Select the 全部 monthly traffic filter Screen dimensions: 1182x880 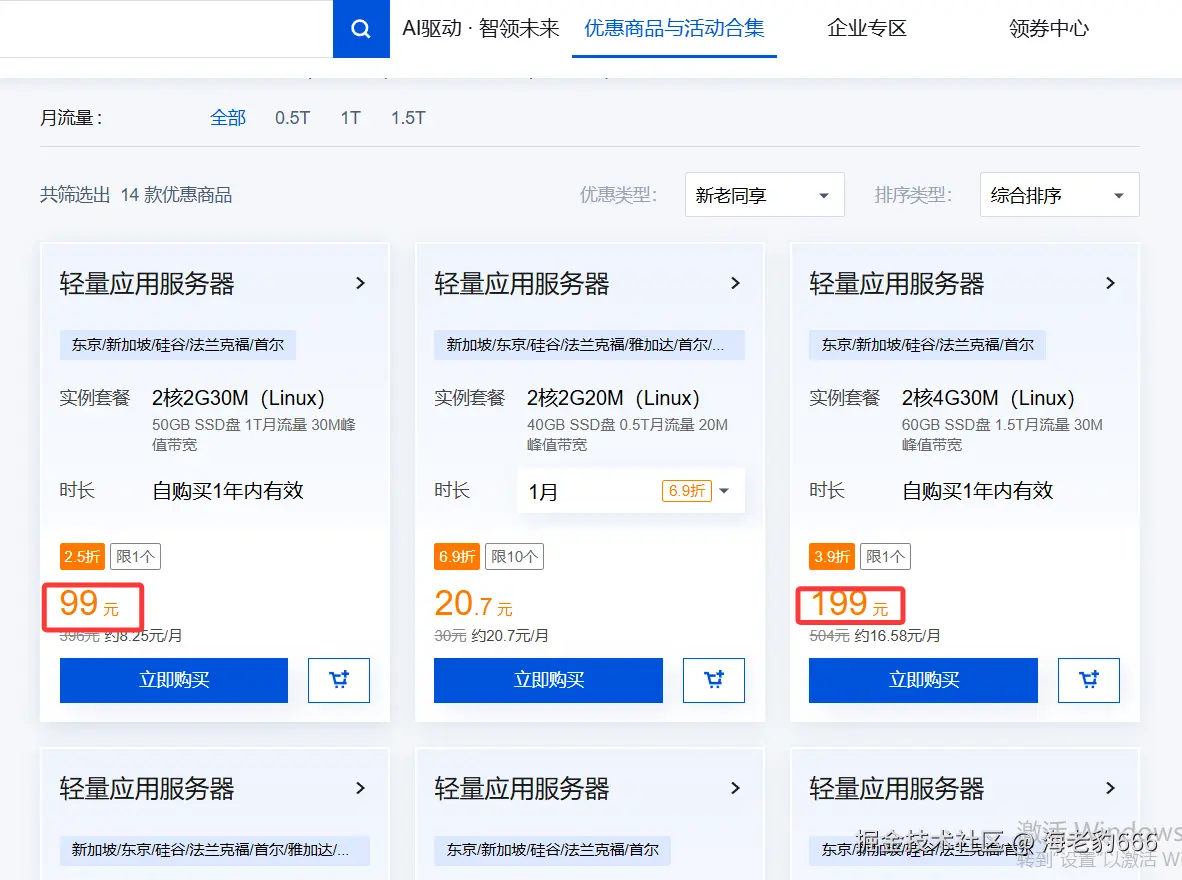pyautogui.click(x=228, y=118)
